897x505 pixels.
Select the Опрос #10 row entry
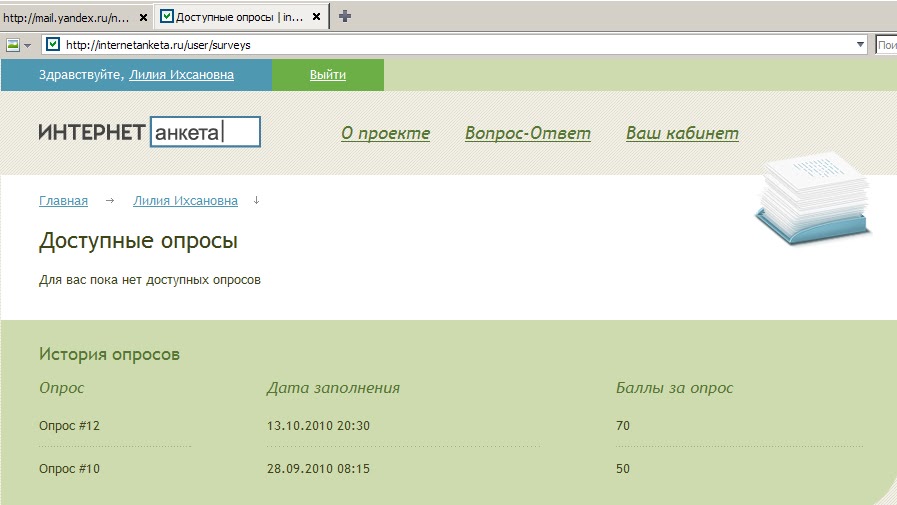pos(69,468)
